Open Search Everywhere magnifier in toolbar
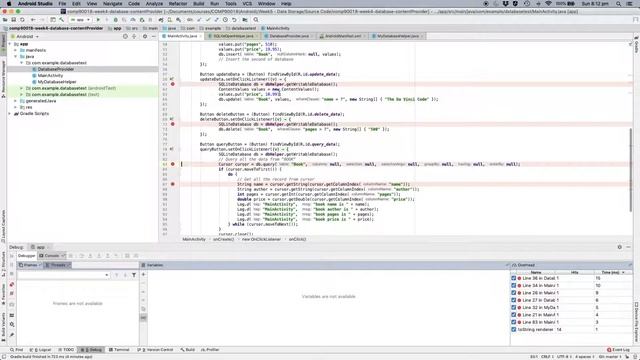Viewport: 640px width, 360px height. (256, 20)
